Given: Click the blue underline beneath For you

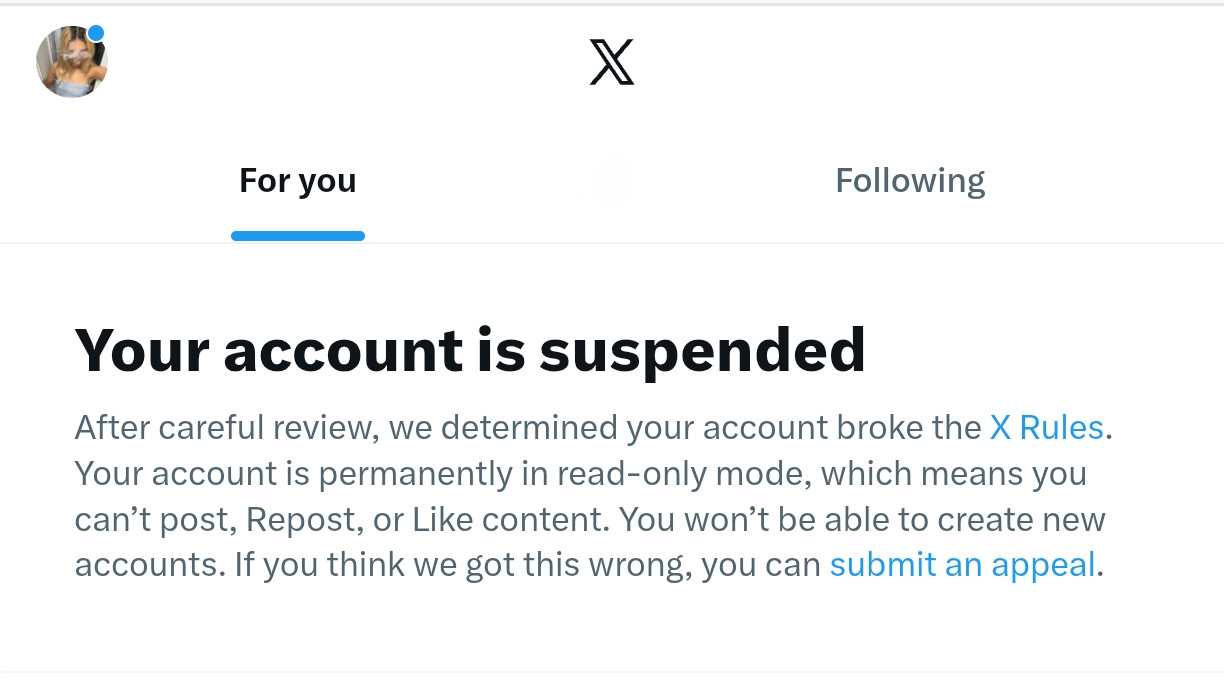Looking at the screenshot, I should (297, 236).
